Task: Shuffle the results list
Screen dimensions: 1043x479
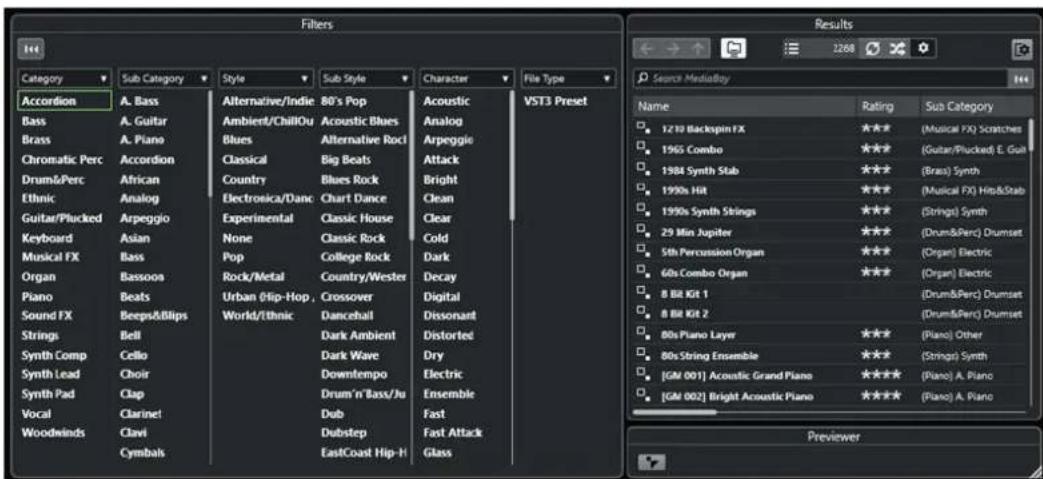Action: coord(895,49)
